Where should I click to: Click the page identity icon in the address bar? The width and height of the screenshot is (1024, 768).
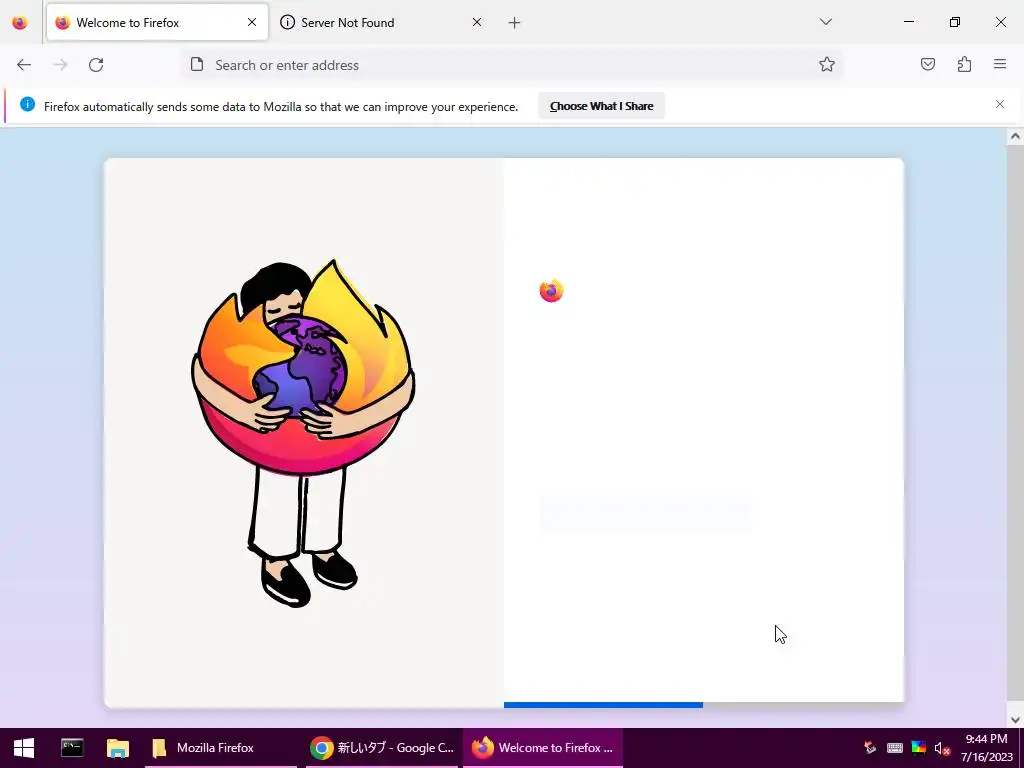(197, 64)
